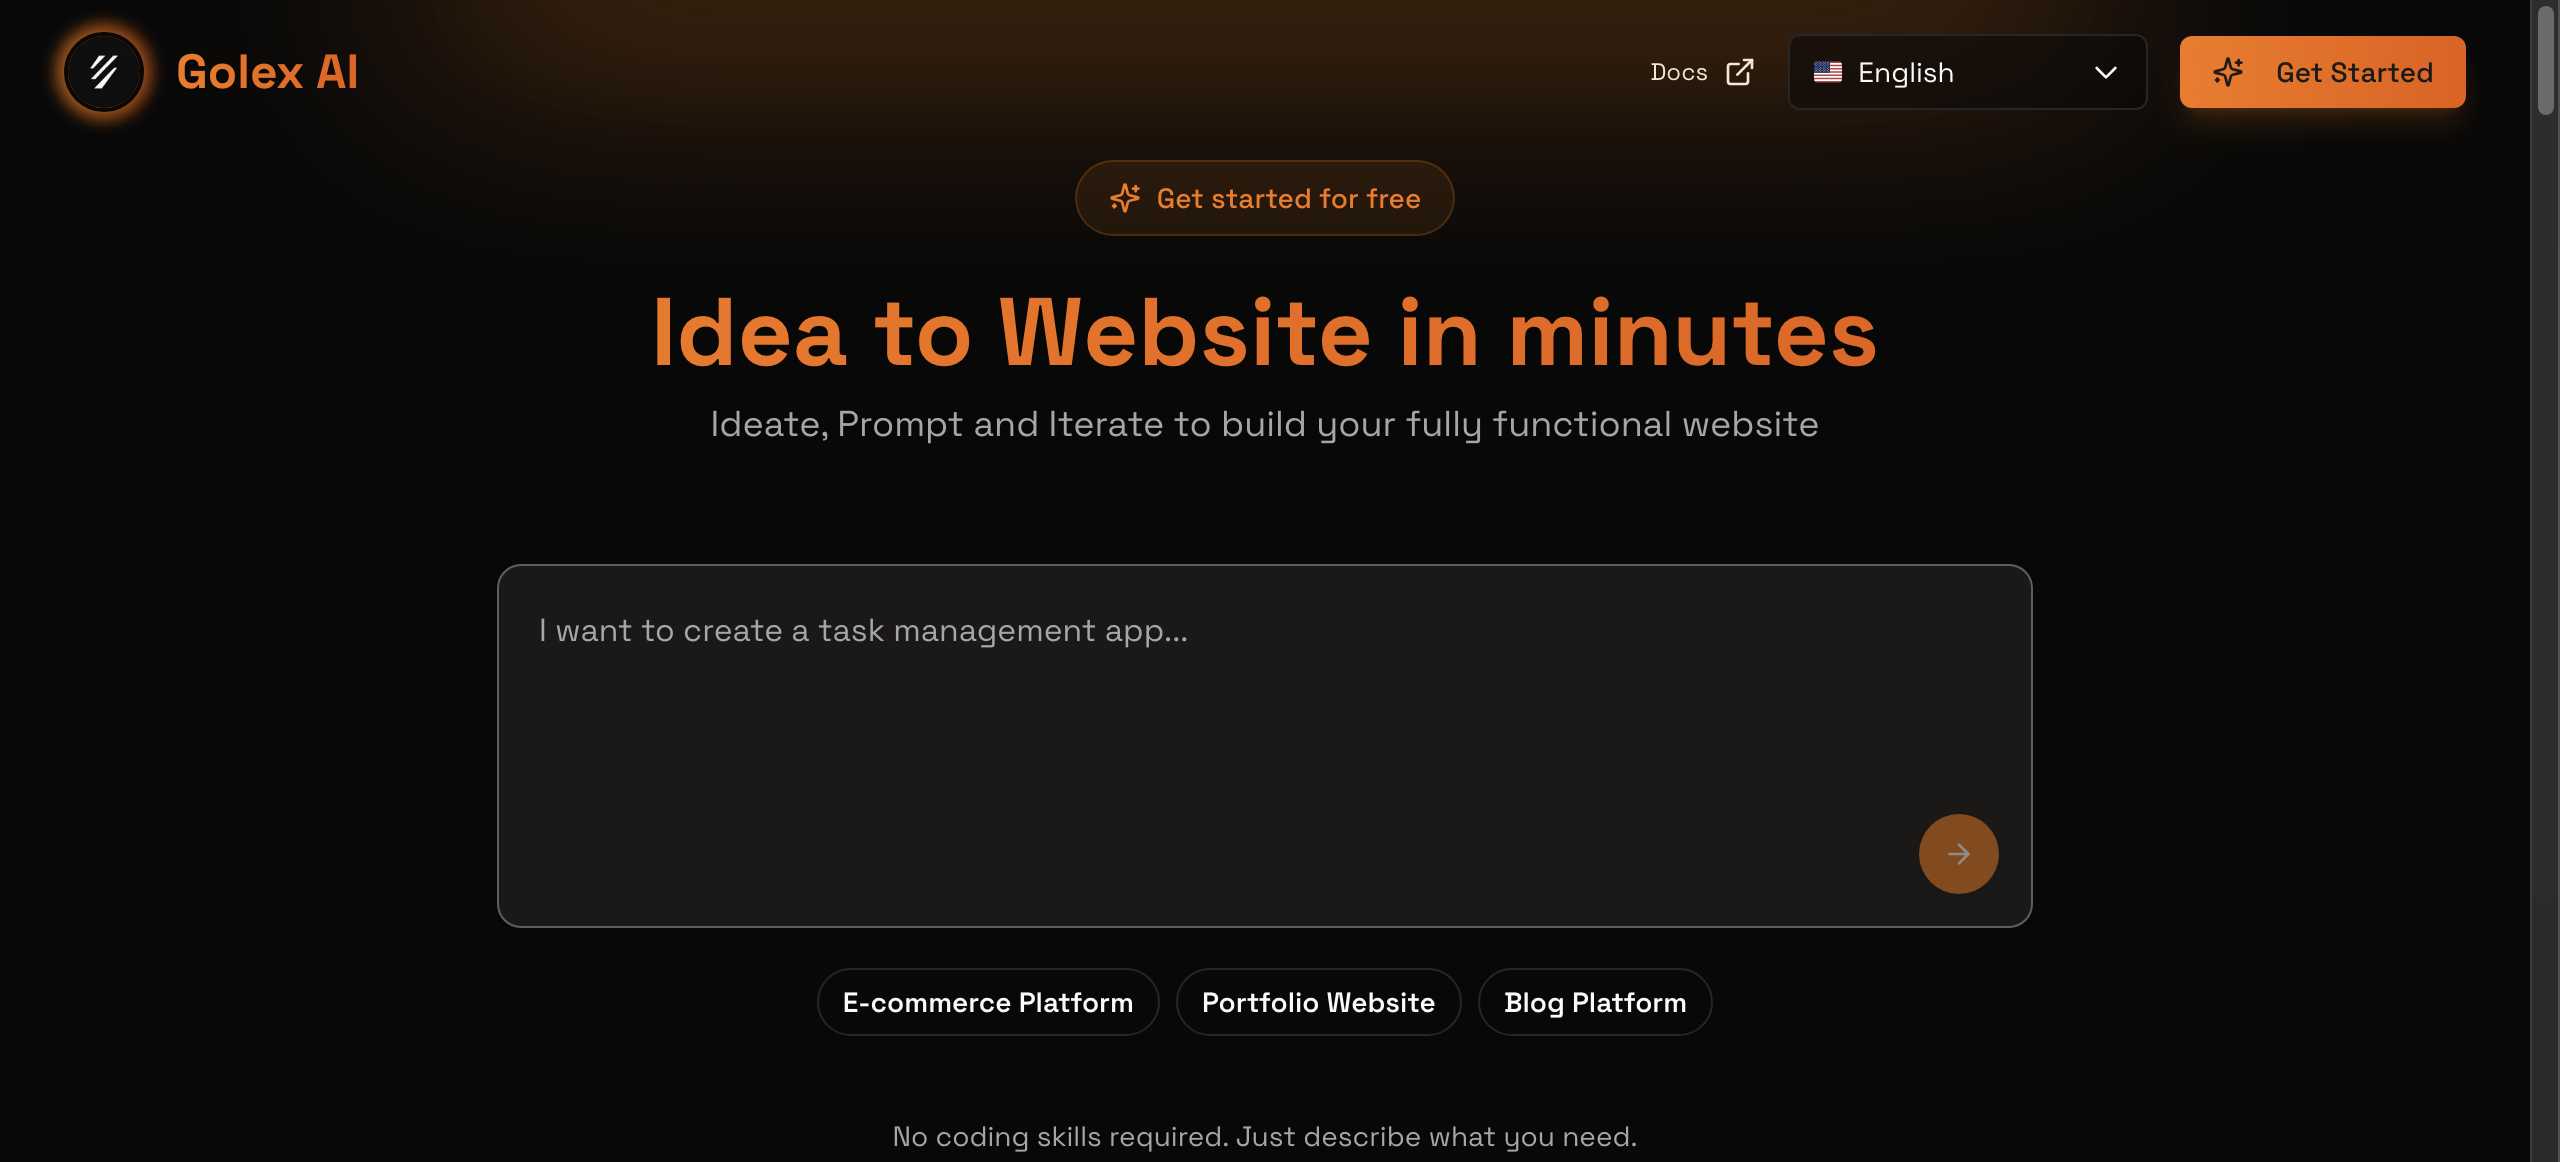Expand the language dropdown chevron

tap(2105, 72)
